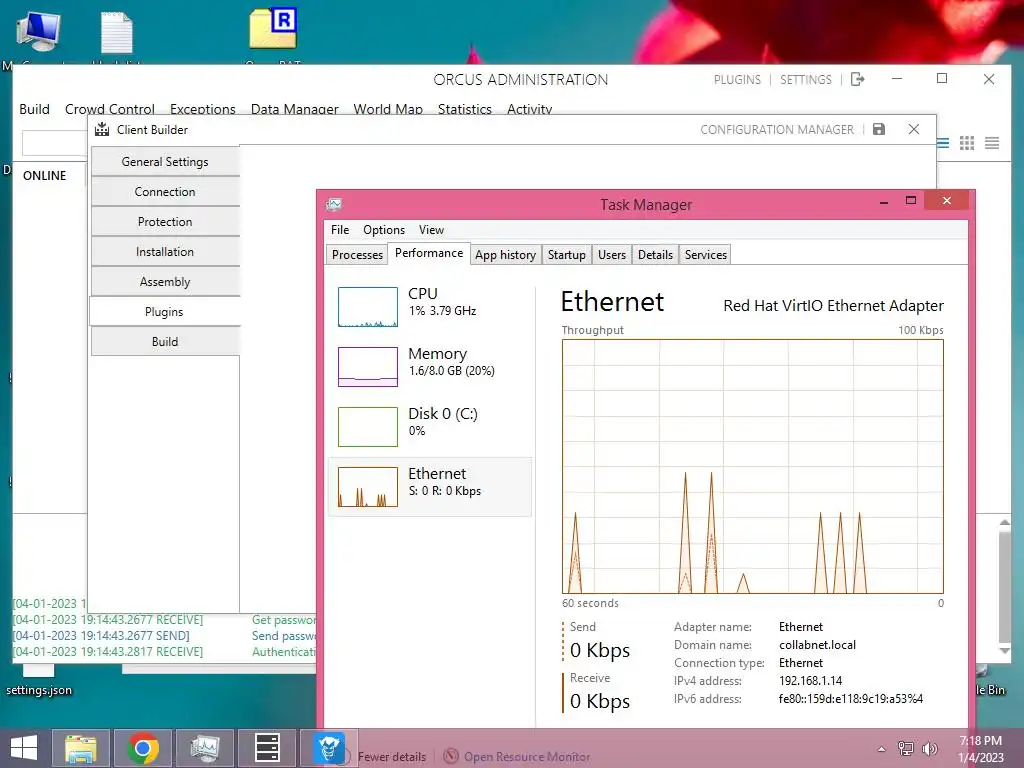
Task: Show hidden tray icons arrow
Action: click(x=882, y=749)
